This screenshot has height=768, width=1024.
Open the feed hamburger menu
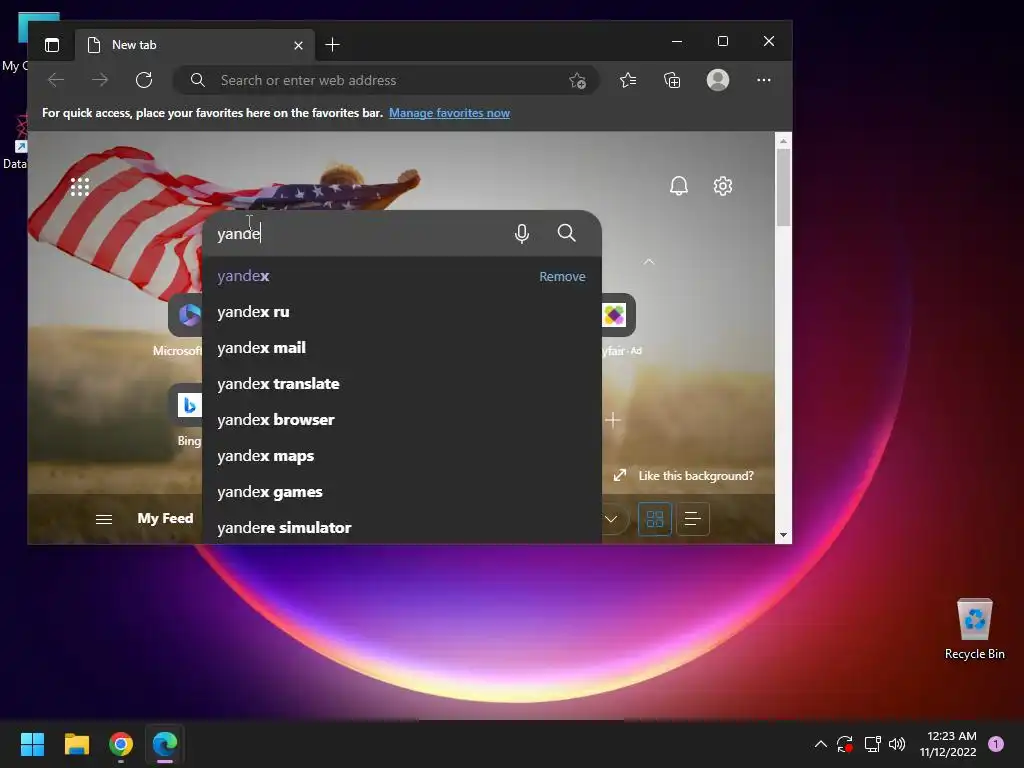click(x=104, y=520)
